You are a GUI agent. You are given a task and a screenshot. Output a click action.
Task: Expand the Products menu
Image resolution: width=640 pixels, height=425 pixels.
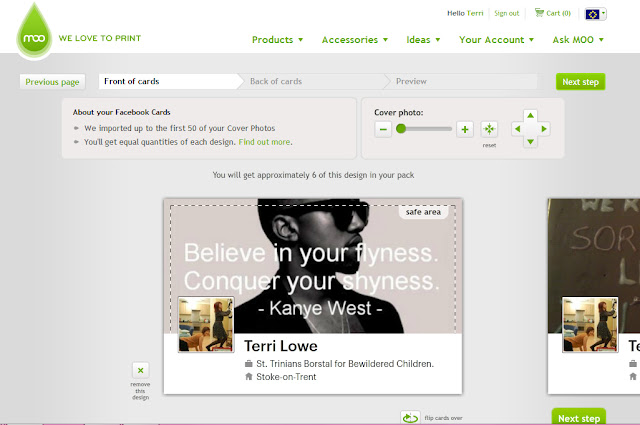click(x=277, y=40)
